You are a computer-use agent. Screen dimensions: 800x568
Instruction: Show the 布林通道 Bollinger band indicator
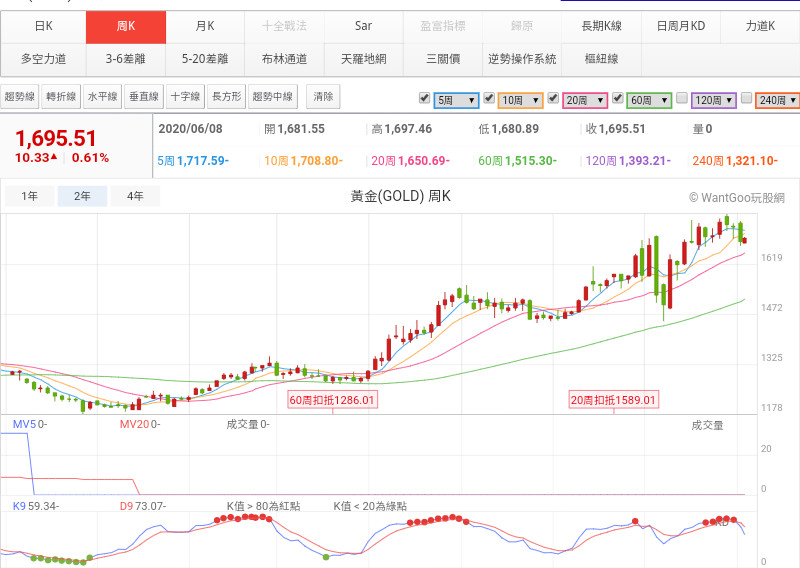pos(284,59)
